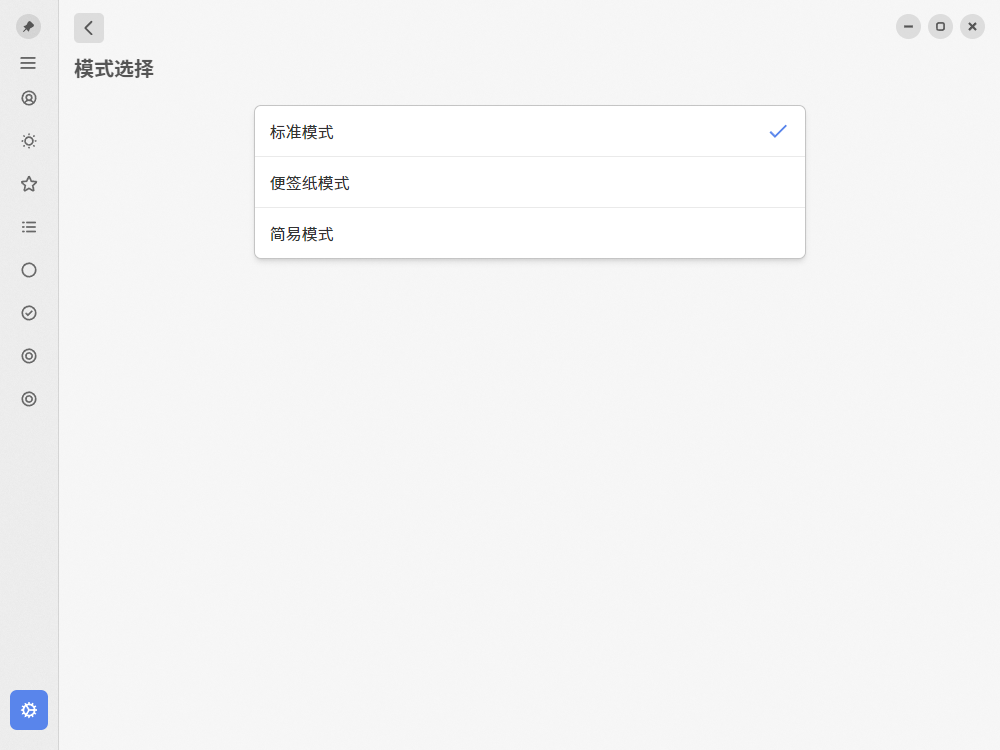Image resolution: width=1000 pixels, height=750 pixels.
Task: Open the circled checkmark (completed) icon
Action: coord(29,313)
